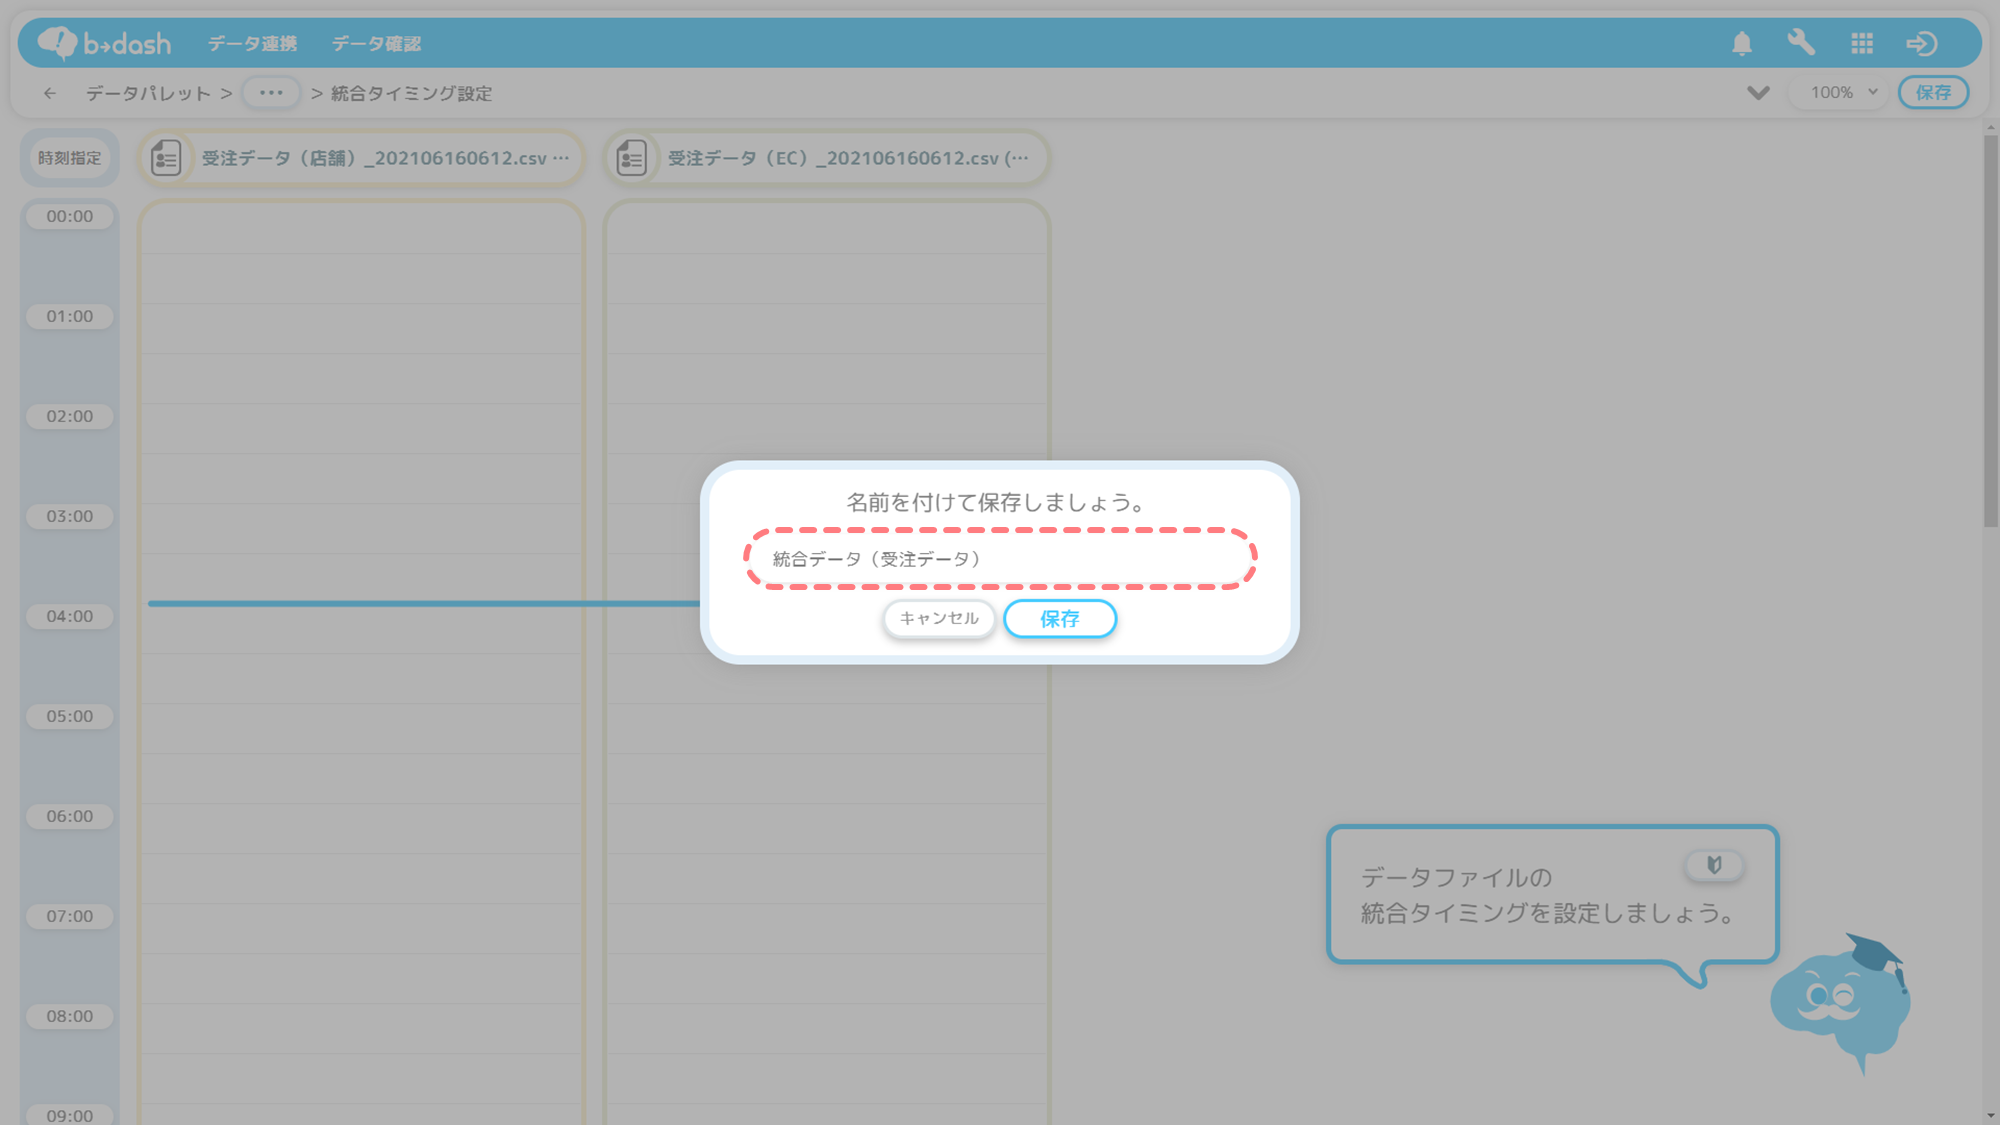Viewport: 2000px width, 1125px height.
Task: Open the データ連携 menu
Action: (252, 44)
